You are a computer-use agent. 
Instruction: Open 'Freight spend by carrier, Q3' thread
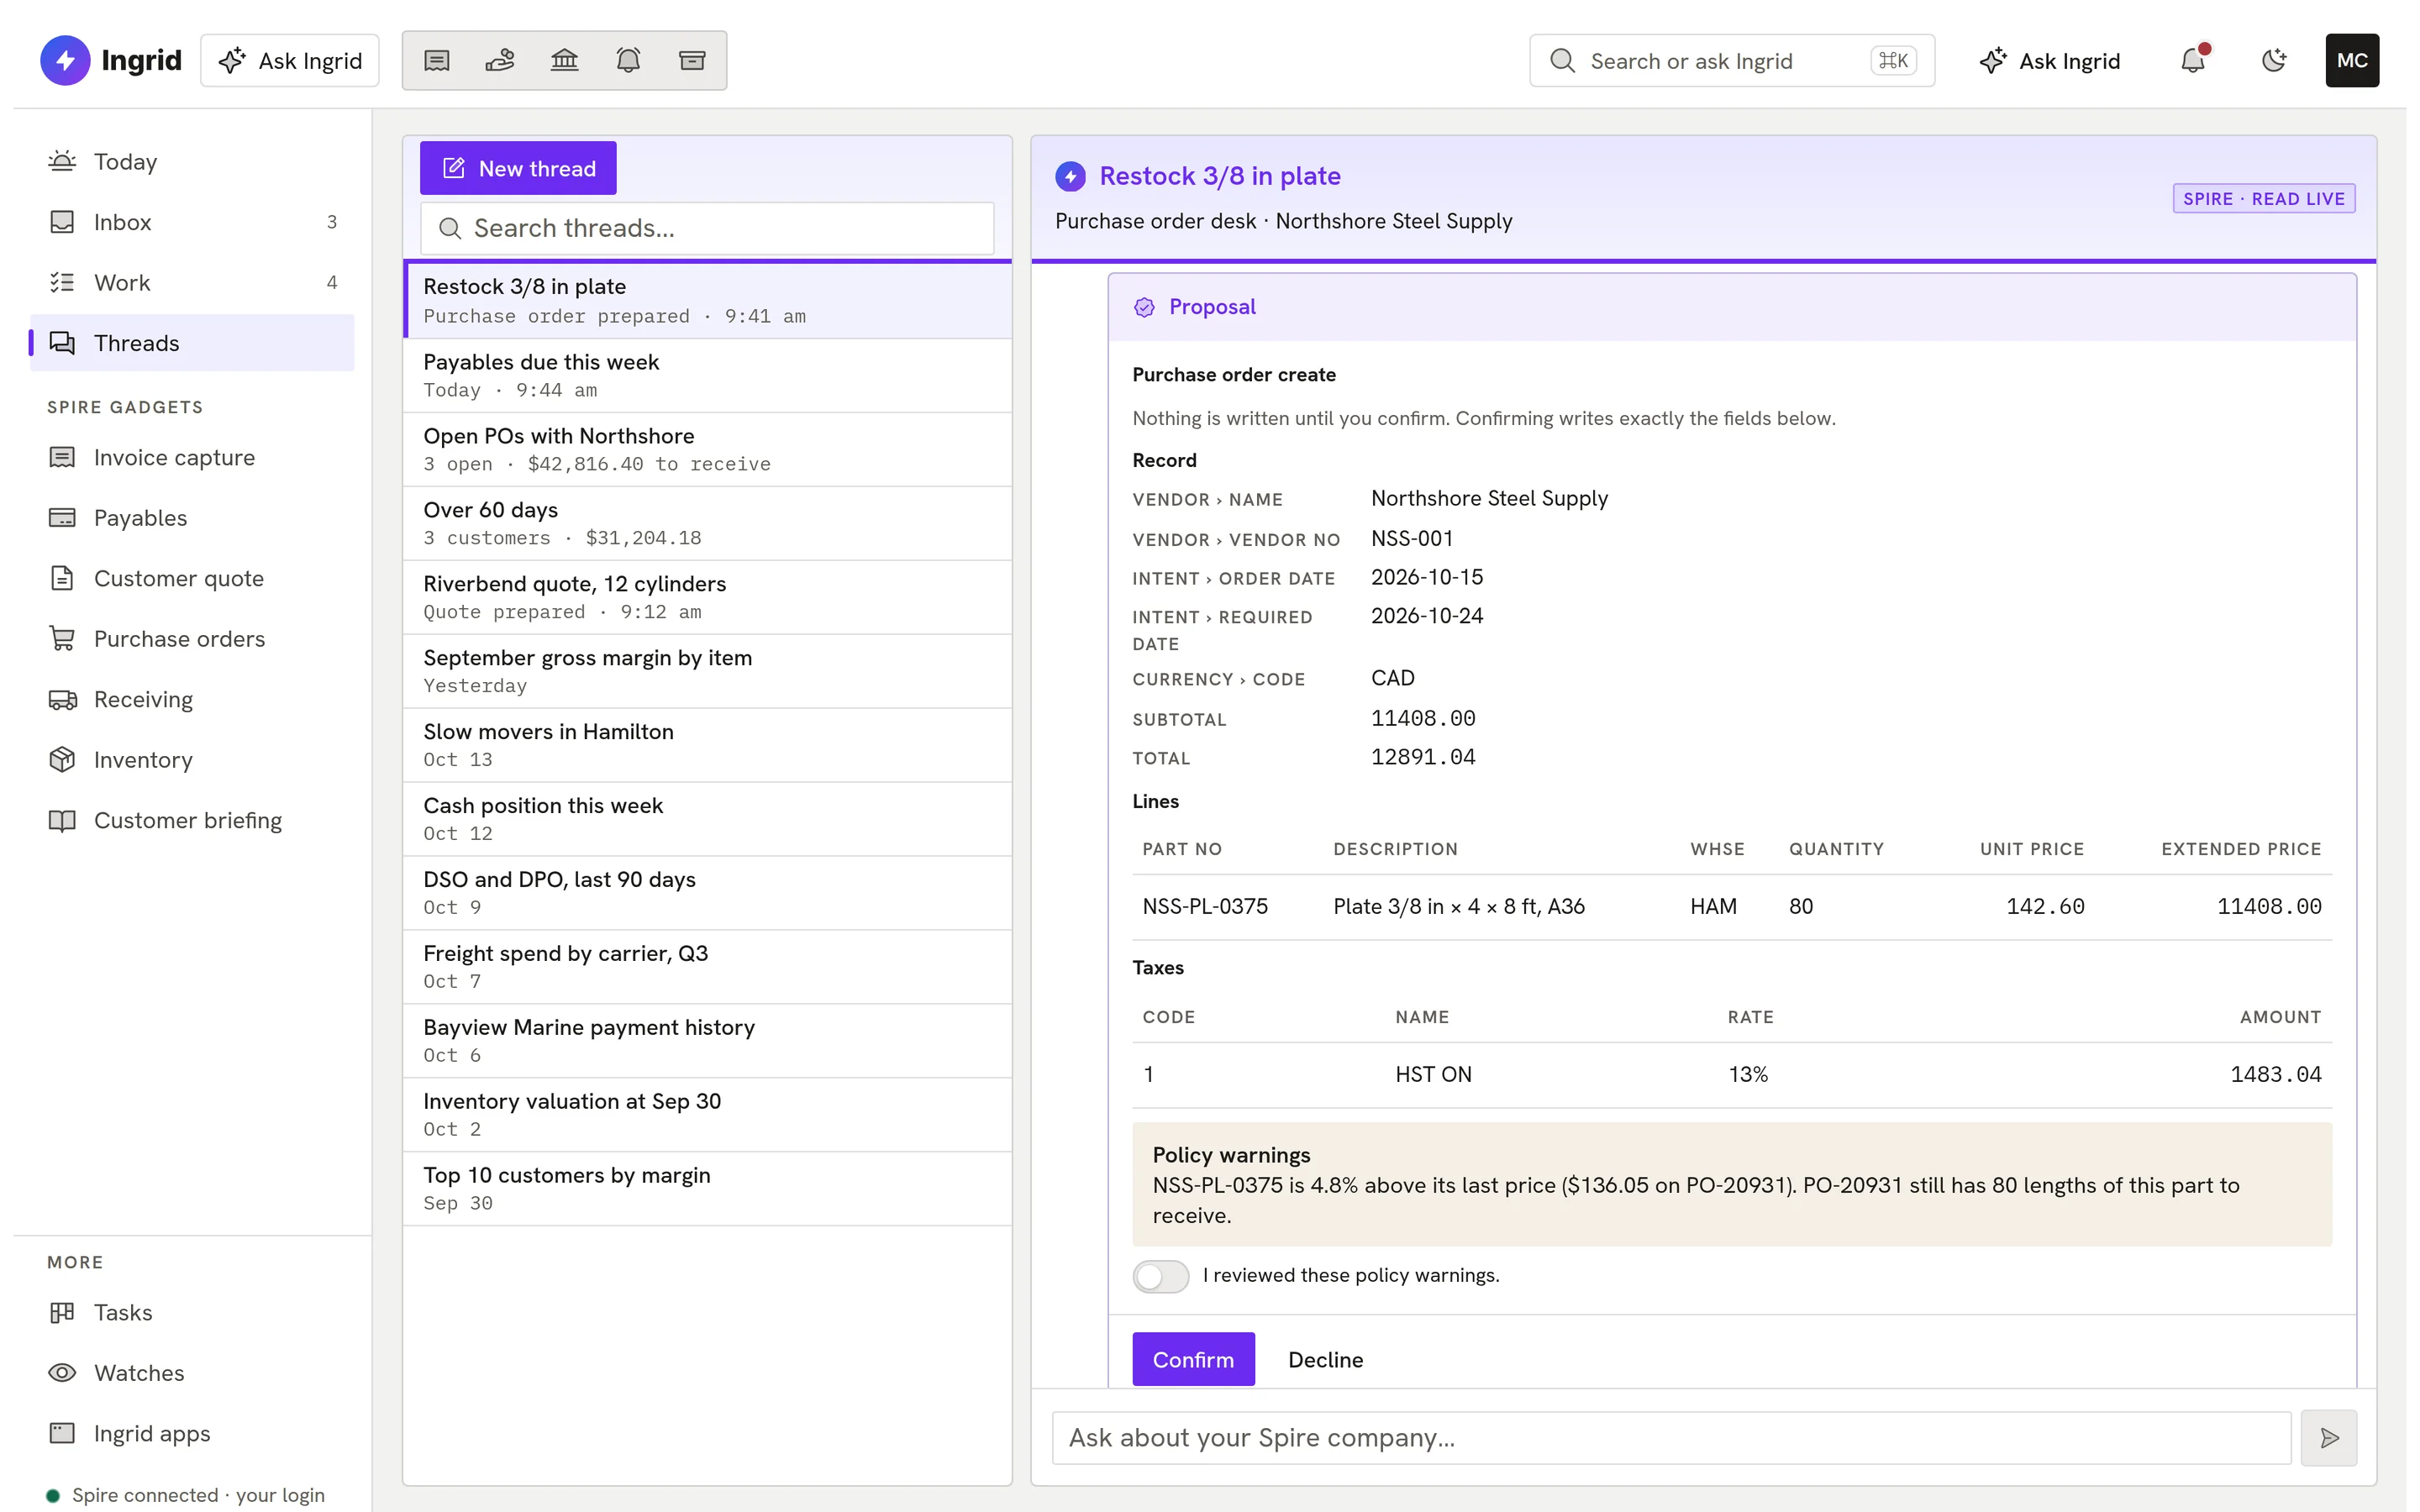[707, 967]
